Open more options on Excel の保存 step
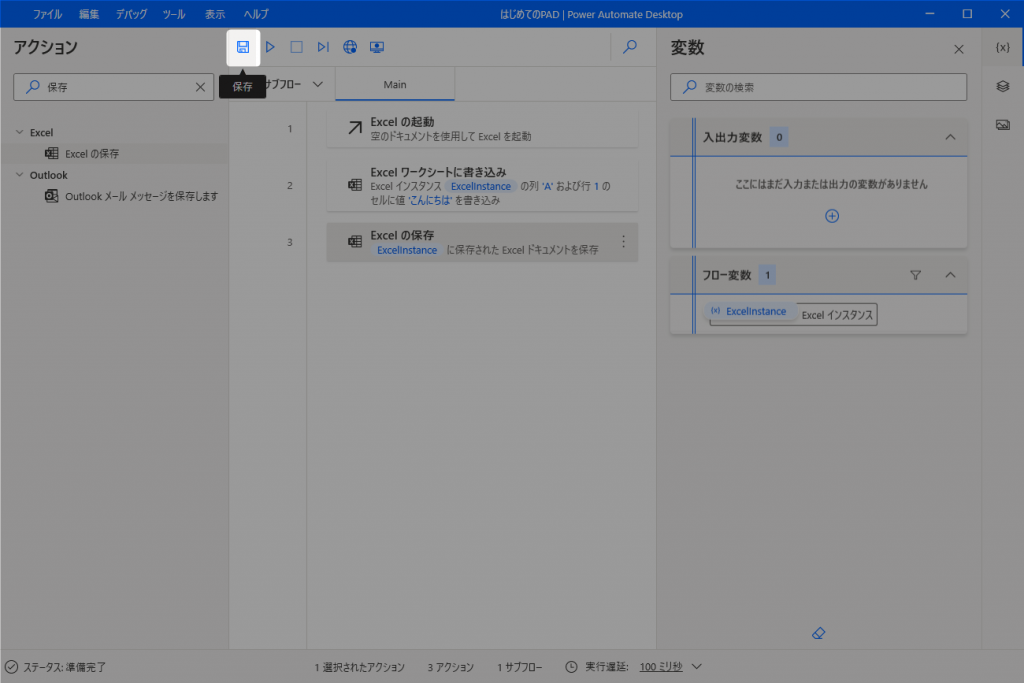 (624, 242)
